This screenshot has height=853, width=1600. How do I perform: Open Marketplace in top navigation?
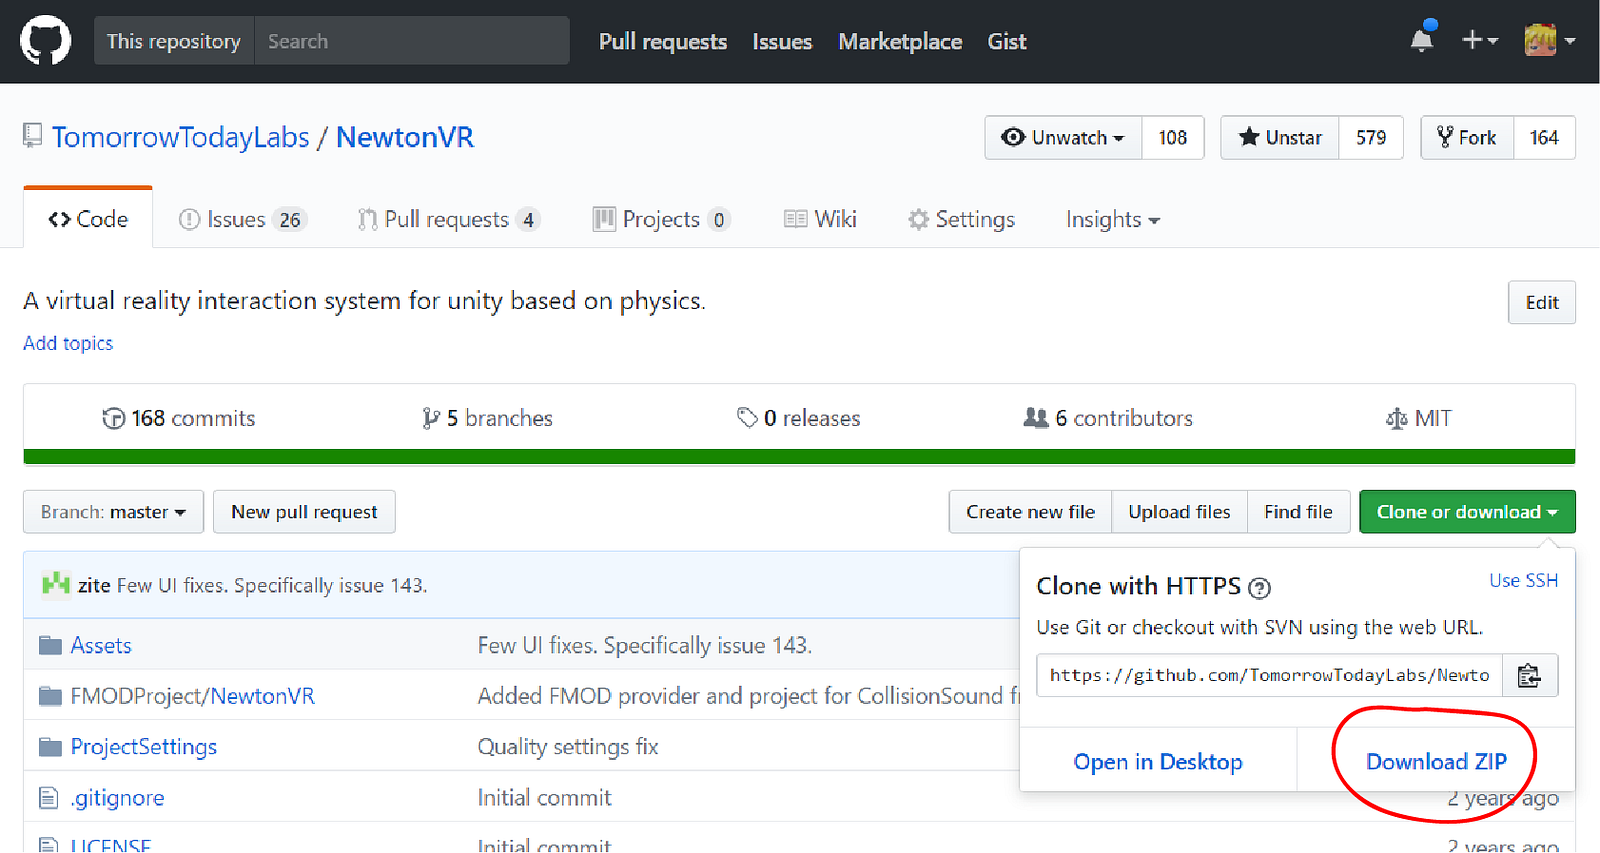(900, 41)
